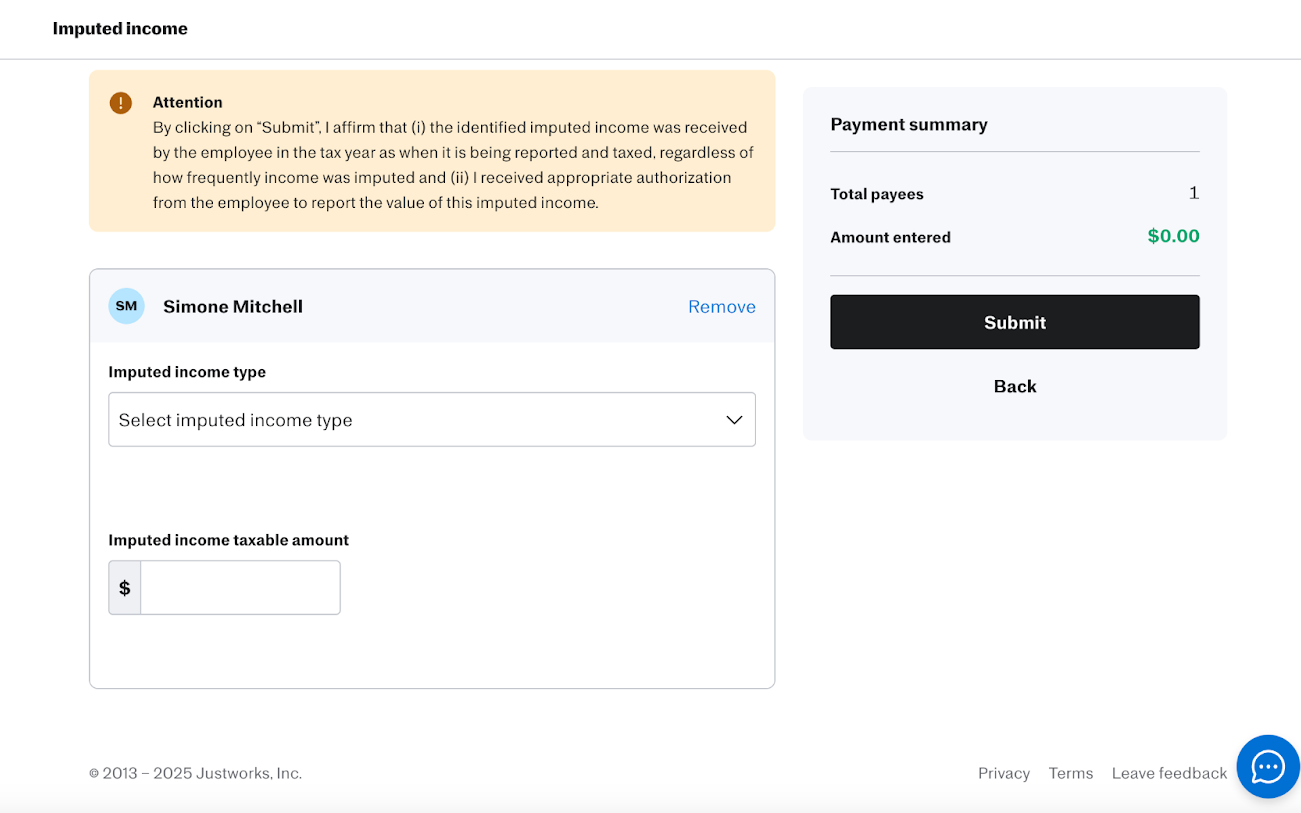
Task: Click the Simone Mitchell employee name
Action: (233, 307)
